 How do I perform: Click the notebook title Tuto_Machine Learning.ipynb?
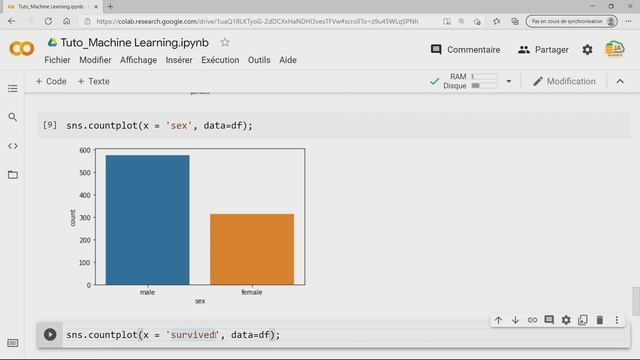(x=135, y=42)
